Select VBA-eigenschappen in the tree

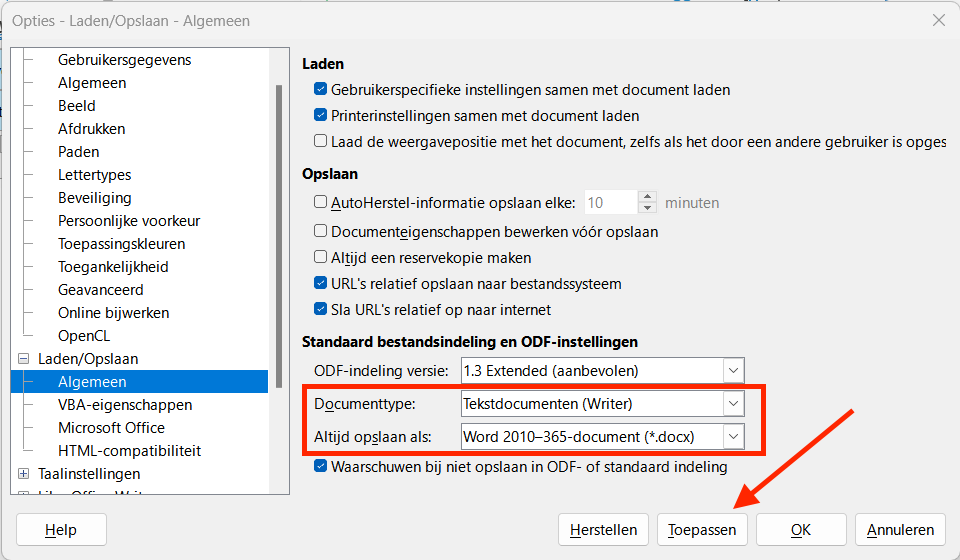click(x=125, y=405)
